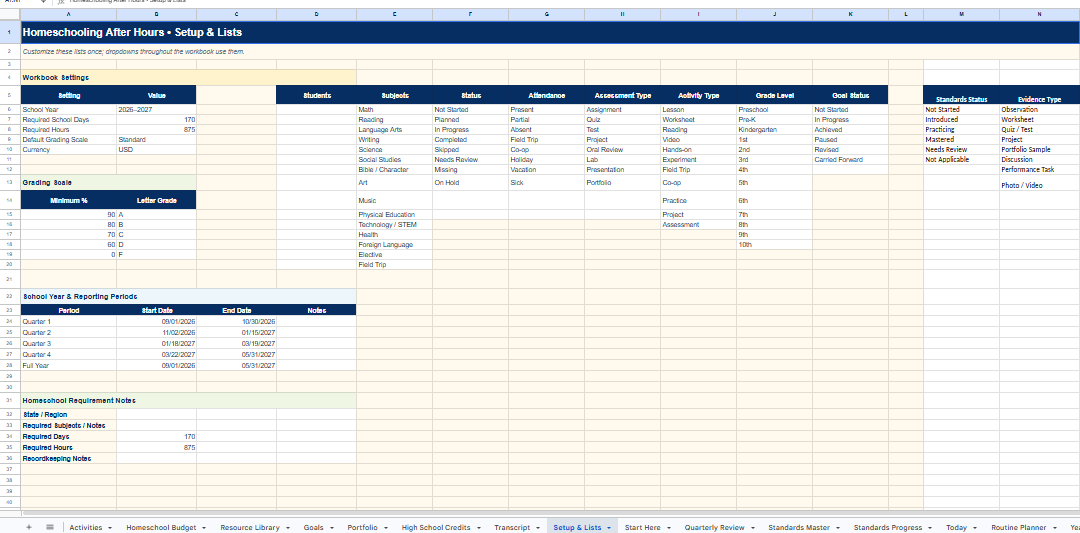Select Quarter 2 end date '01/15/2027'
This screenshot has width=1080, height=533.
(x=236, y=333)
